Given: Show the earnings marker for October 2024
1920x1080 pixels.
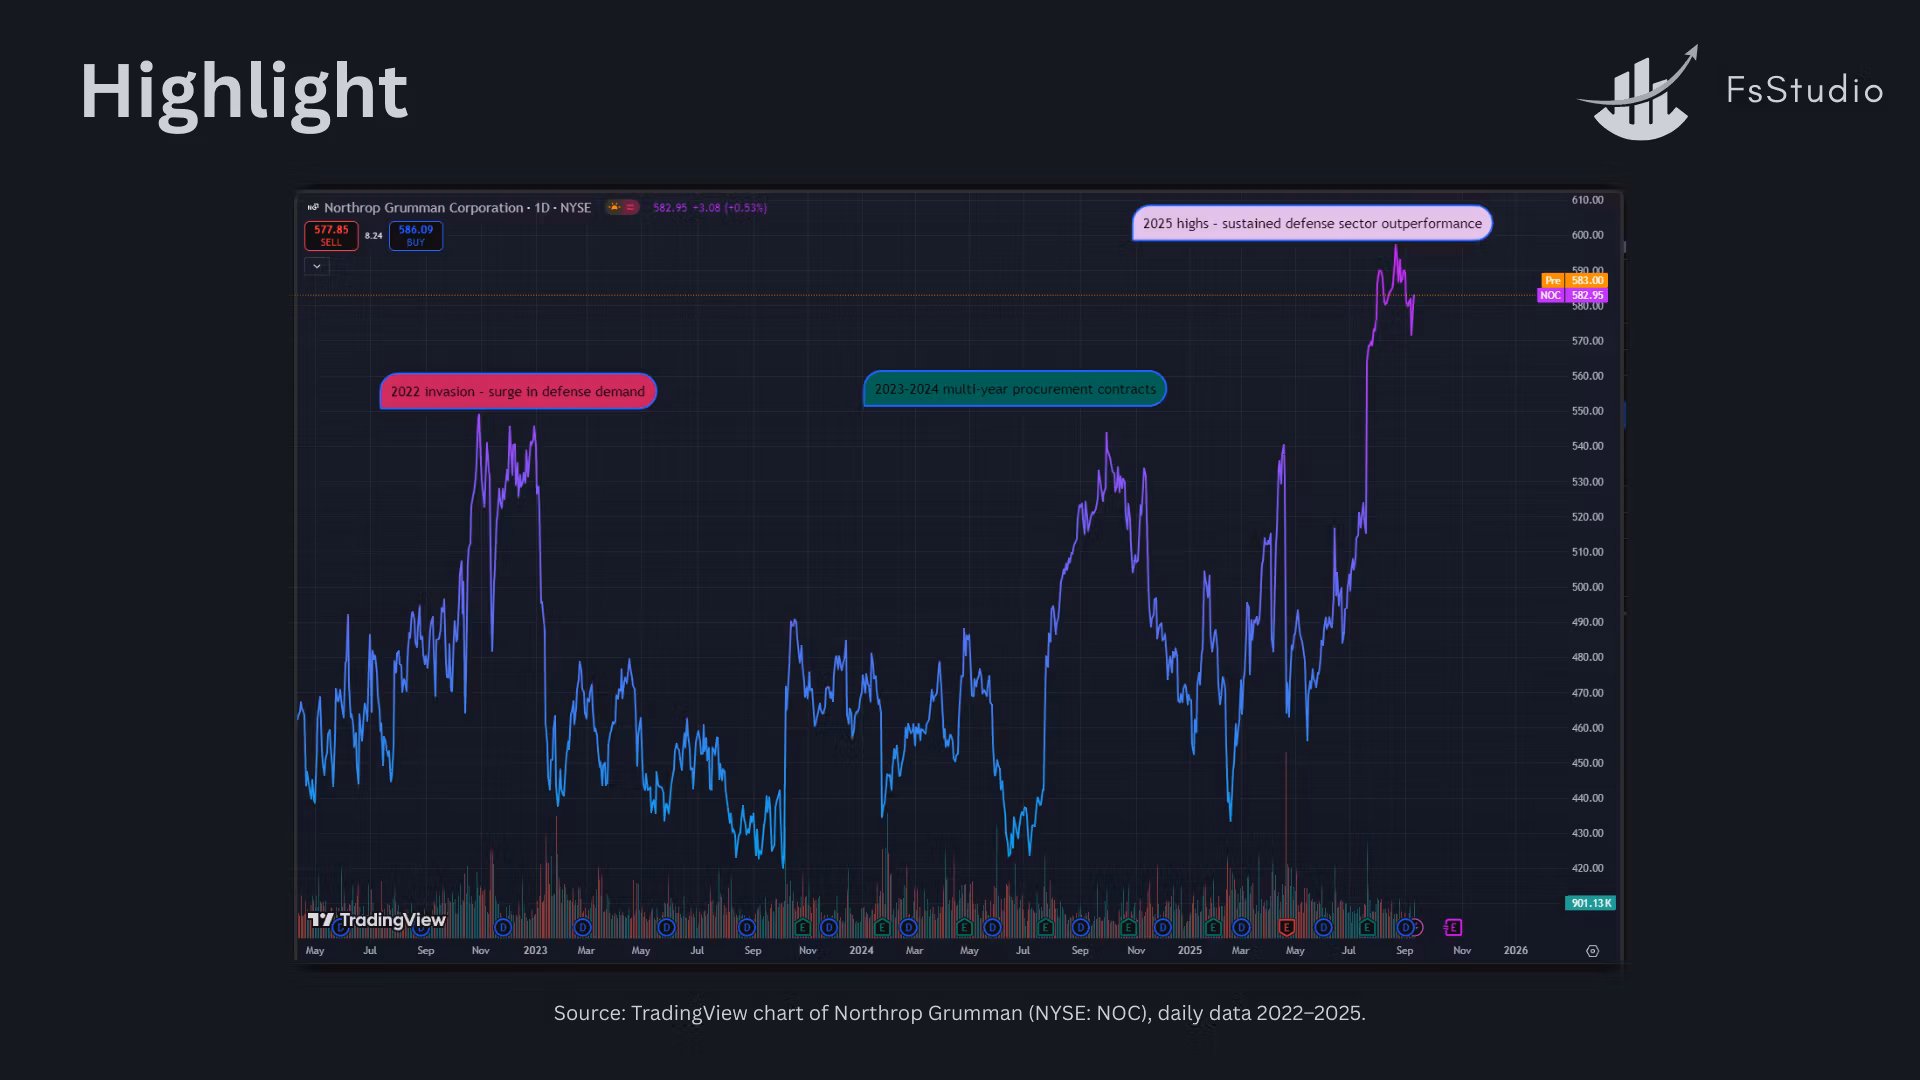Looking at the screenshot, I should (1129, 928).
